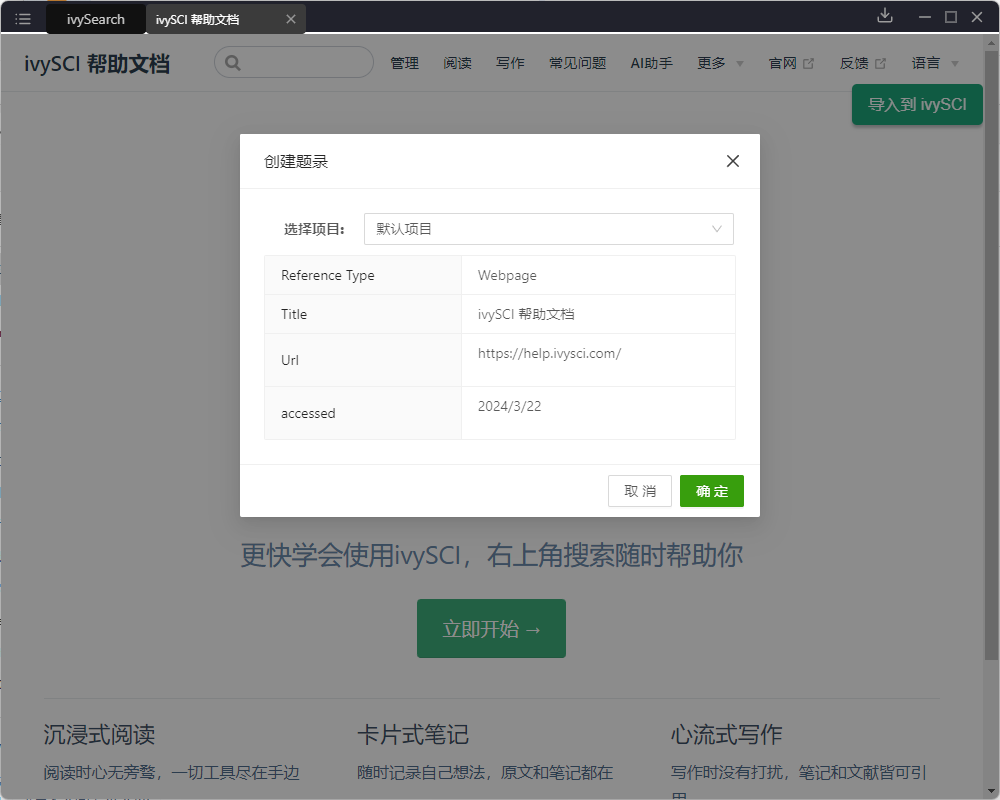Image resolution: width=1000 pixels, height=800 pixels.
Task: Expand the 更多 dropdown menu
Action: coord(720,63)
